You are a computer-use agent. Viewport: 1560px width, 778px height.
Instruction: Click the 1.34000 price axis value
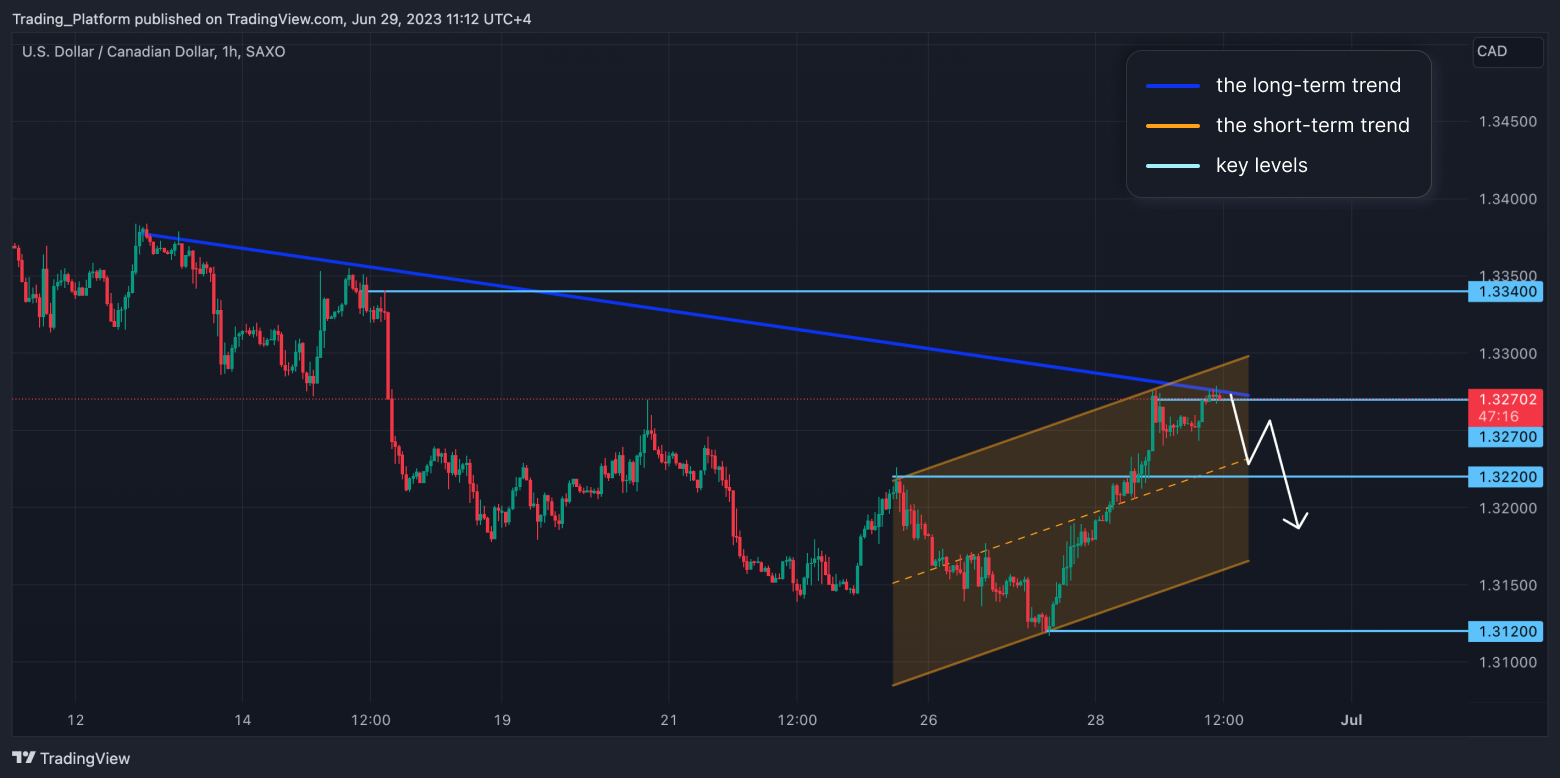pos(1507,199)
